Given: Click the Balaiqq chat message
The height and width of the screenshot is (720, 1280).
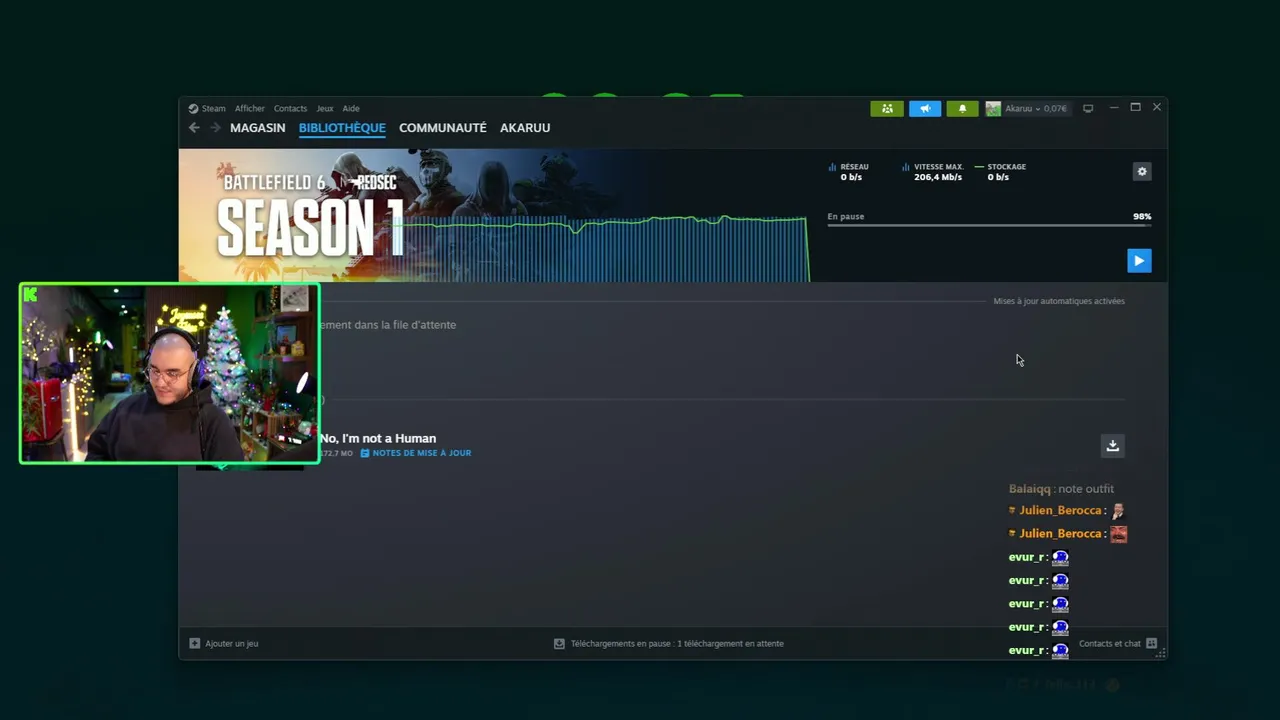Looking at the screenshot, I should [x=1061, y=489].
